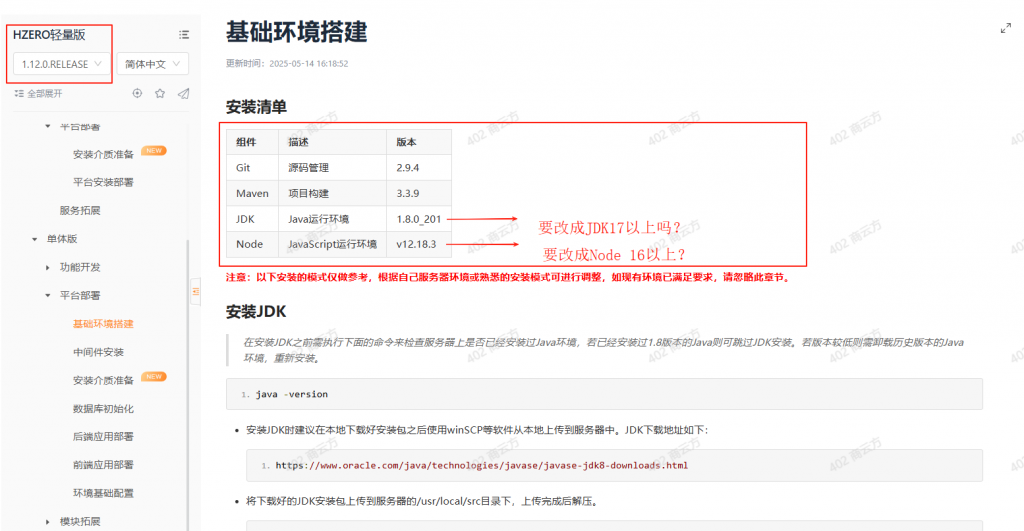Click the fullscreen expand icon at top right
Viewport: 1024px width, 531px height.
pos(1005,29)
